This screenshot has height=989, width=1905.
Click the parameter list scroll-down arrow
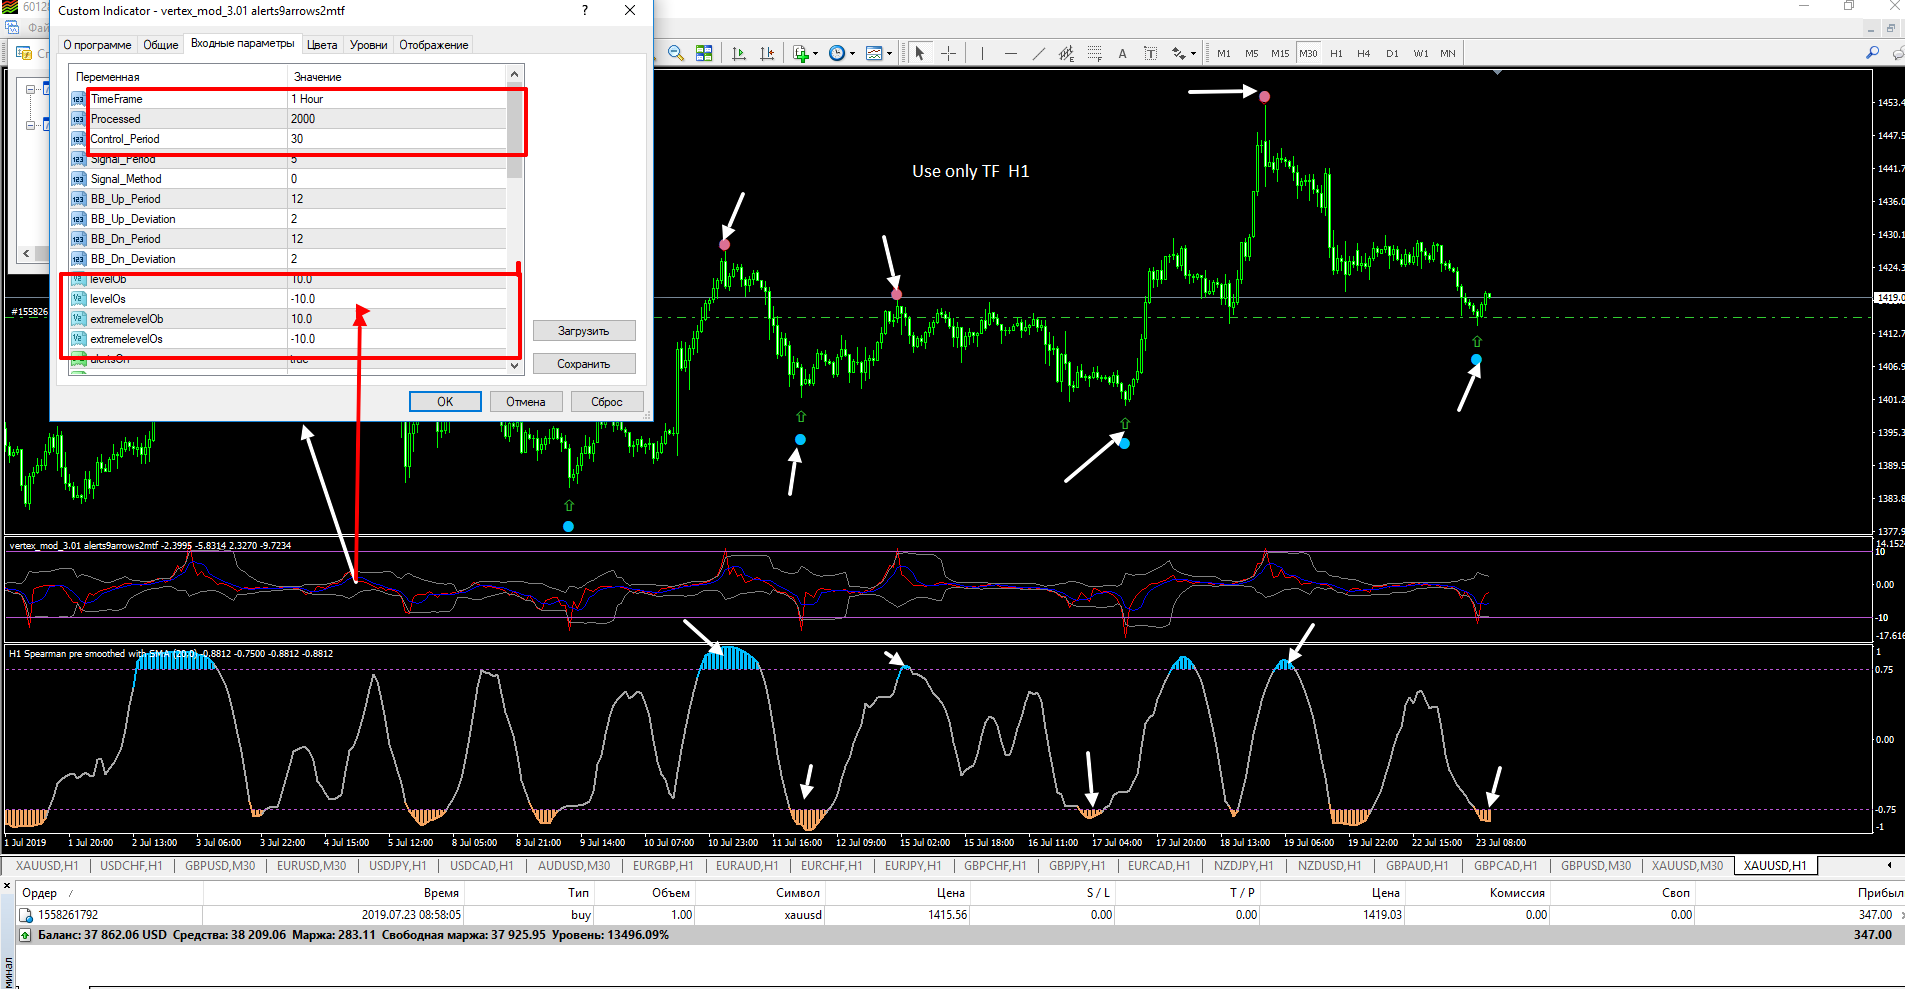(x=514, y=366)
